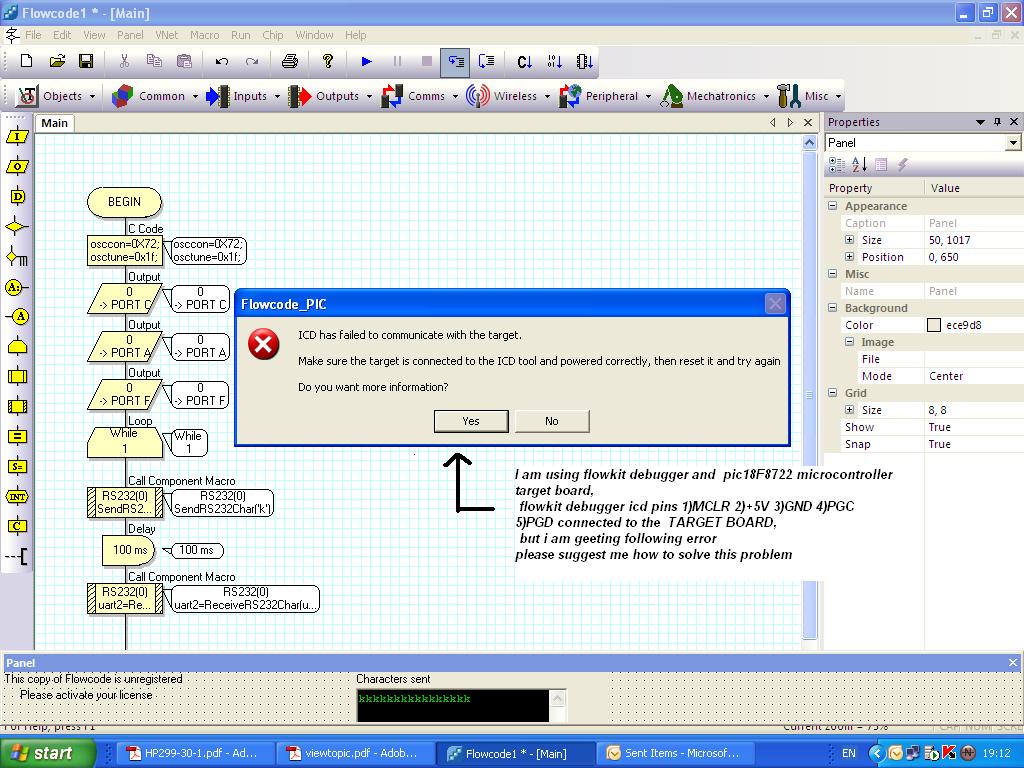Screen dimensions: 1024x768
Task: Click the Step Into toolbar icon
Action: coord(455,61)
